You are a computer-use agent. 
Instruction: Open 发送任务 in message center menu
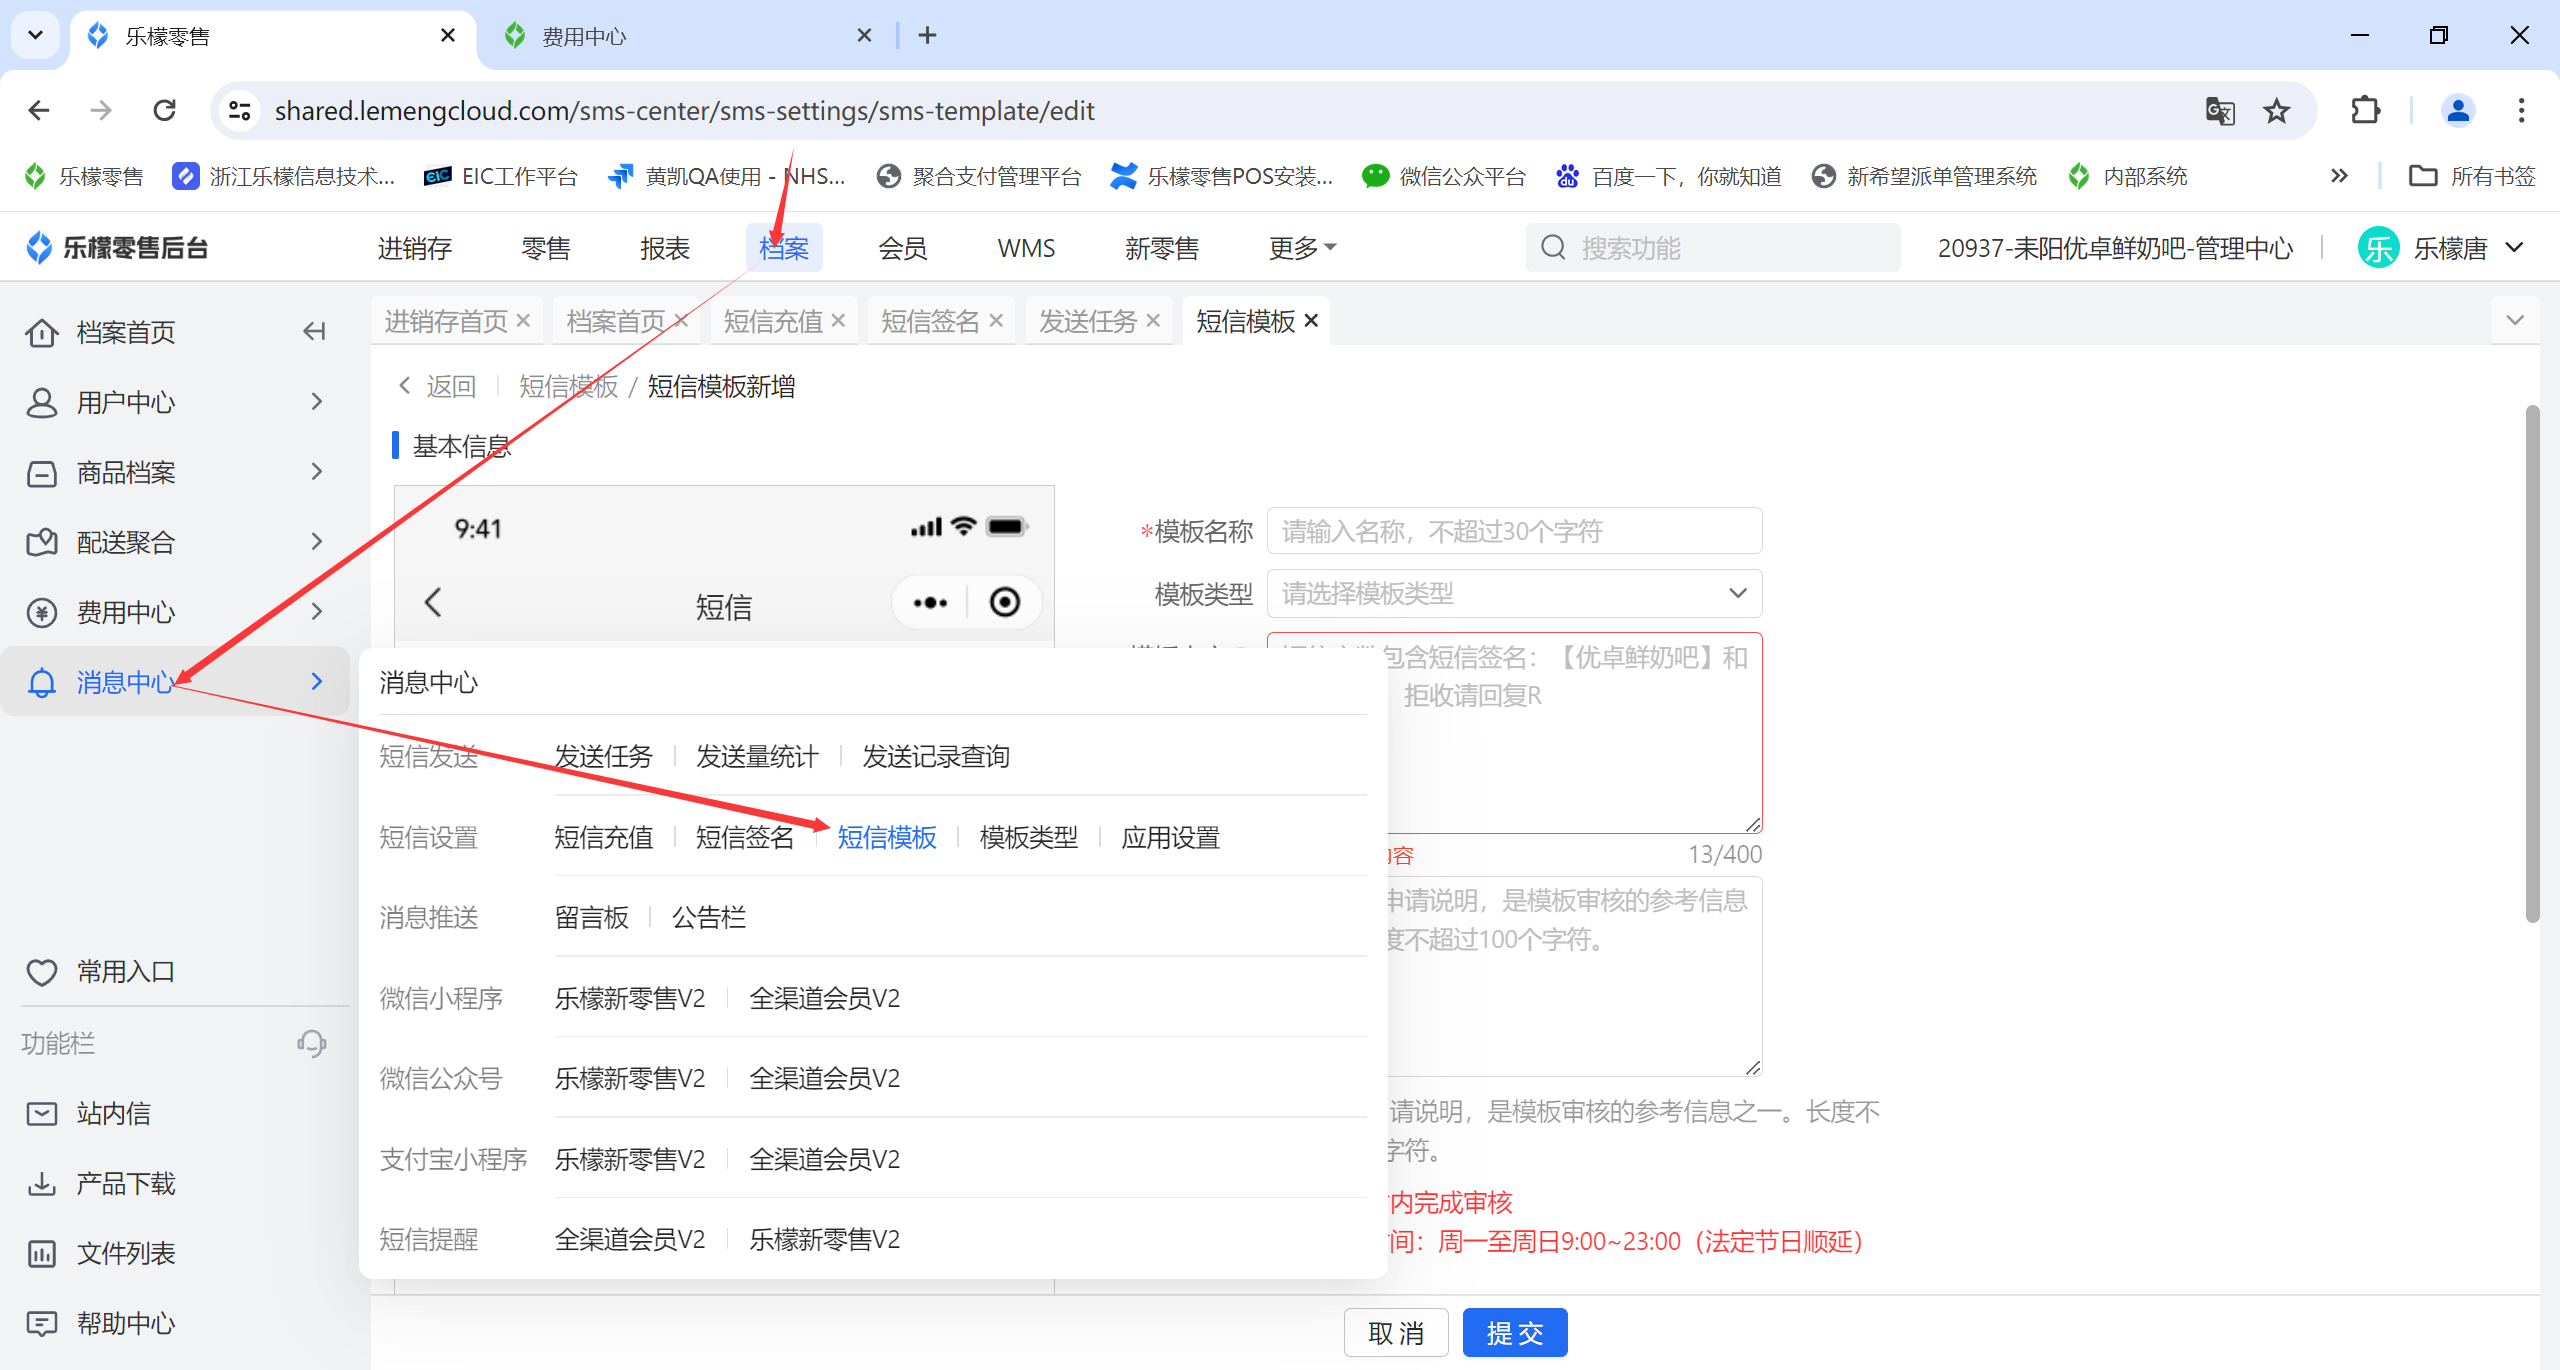[x=604, y=756]
